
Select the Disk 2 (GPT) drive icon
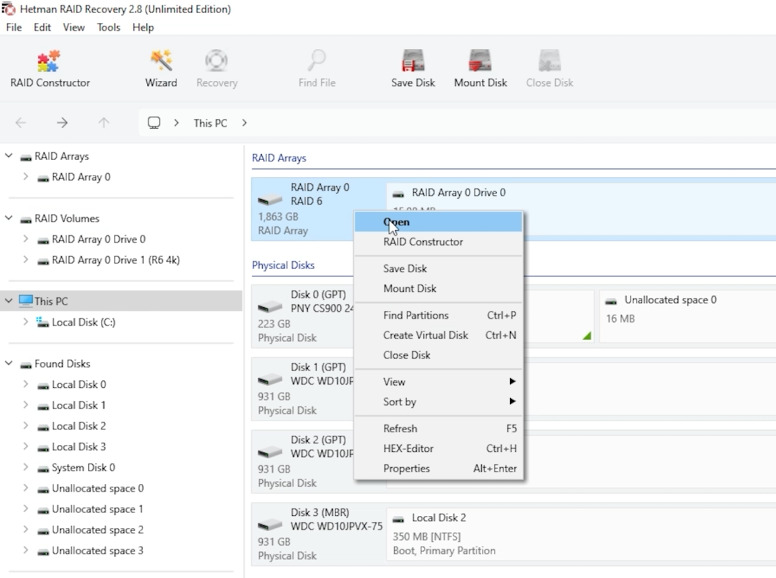point(270,452)
